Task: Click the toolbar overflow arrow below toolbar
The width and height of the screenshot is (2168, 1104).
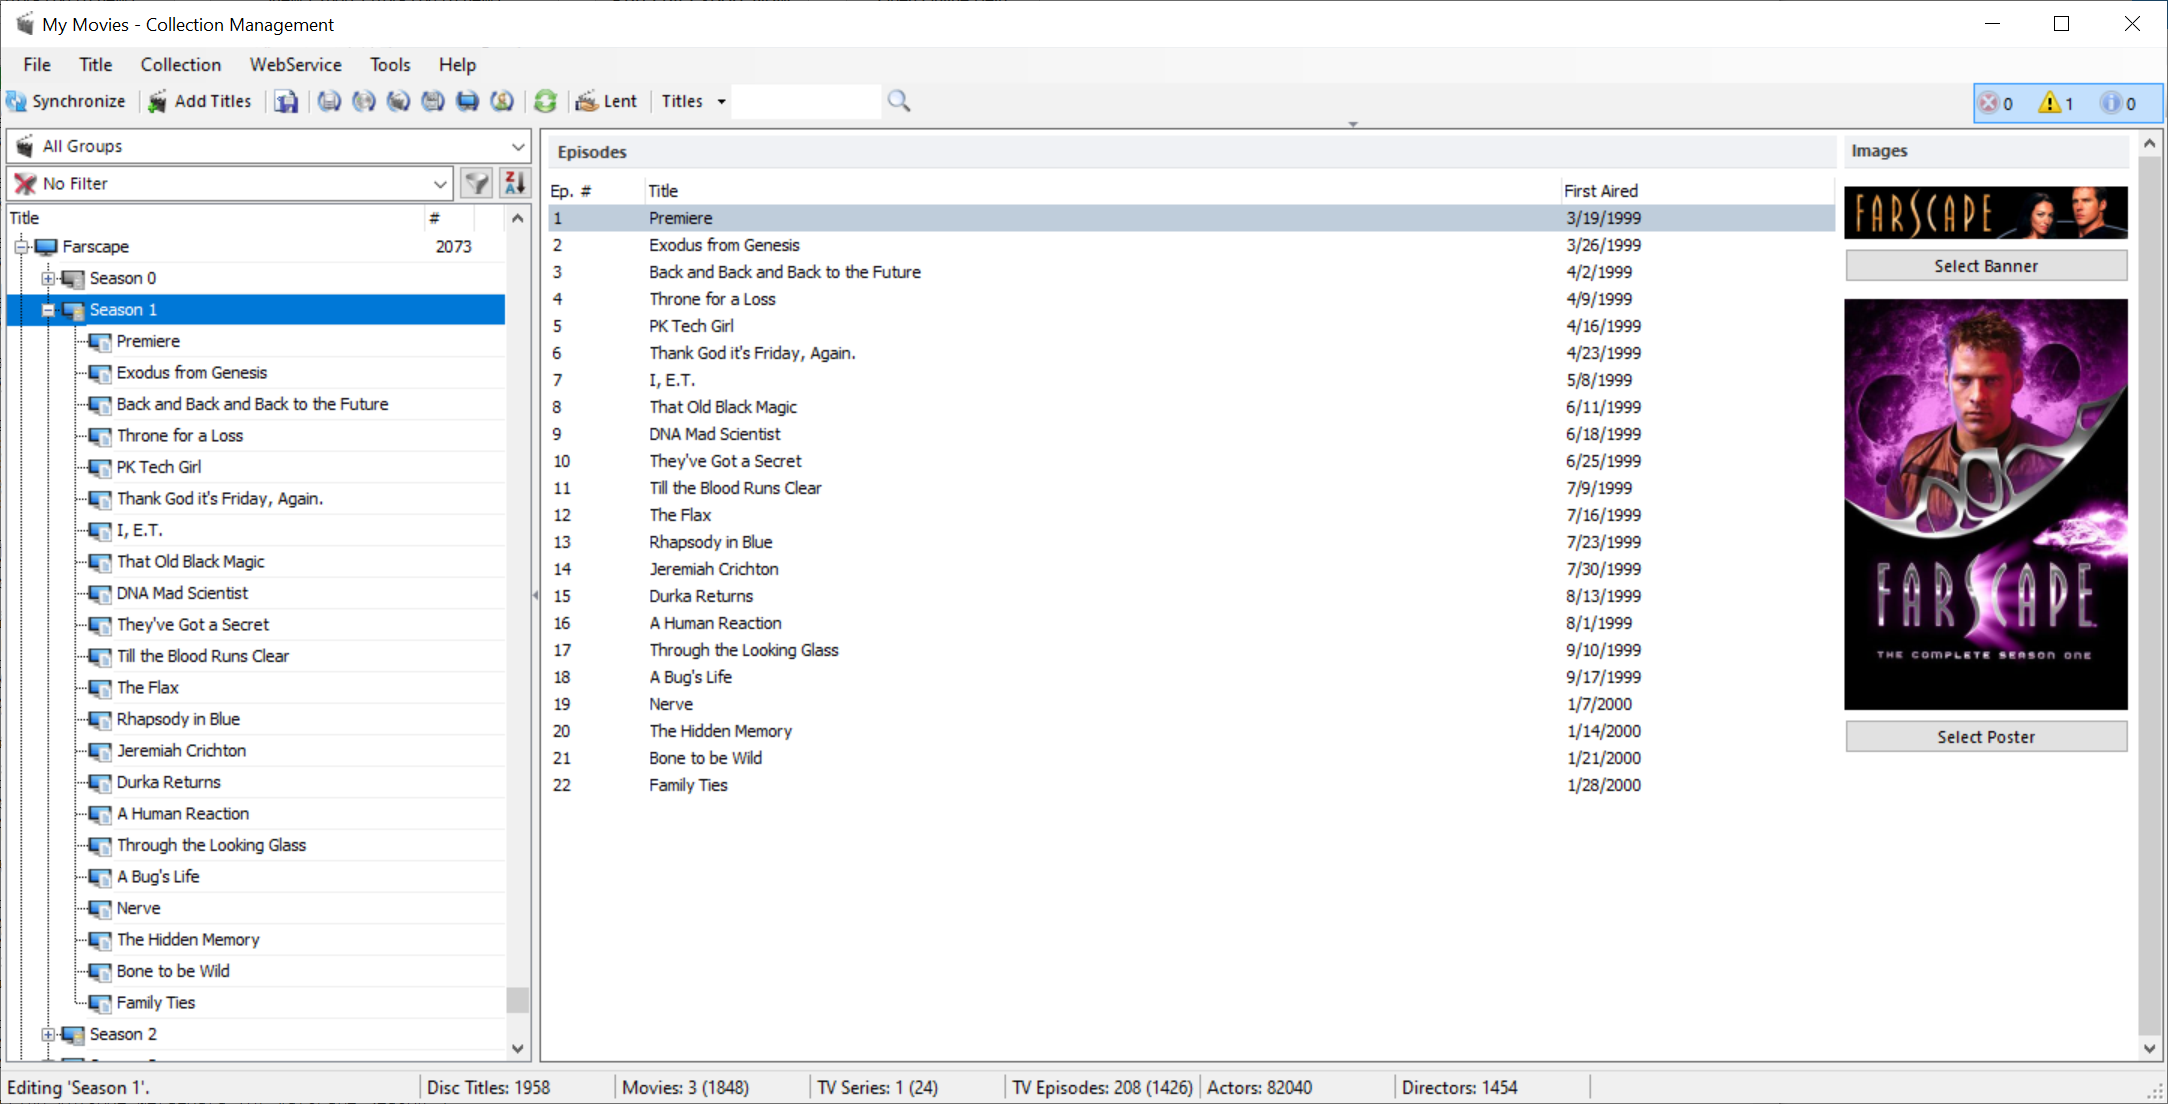Action: (x=1353, y=124)
